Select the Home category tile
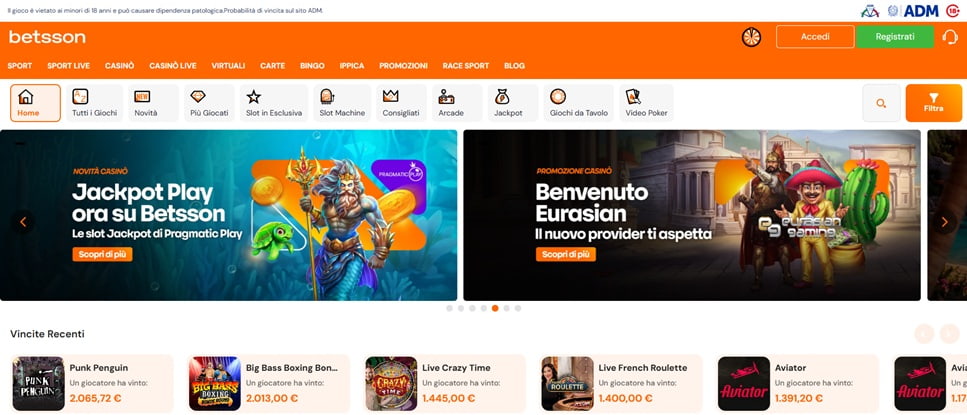The width and height of the screenshot is (967, 415). point(35,103)
